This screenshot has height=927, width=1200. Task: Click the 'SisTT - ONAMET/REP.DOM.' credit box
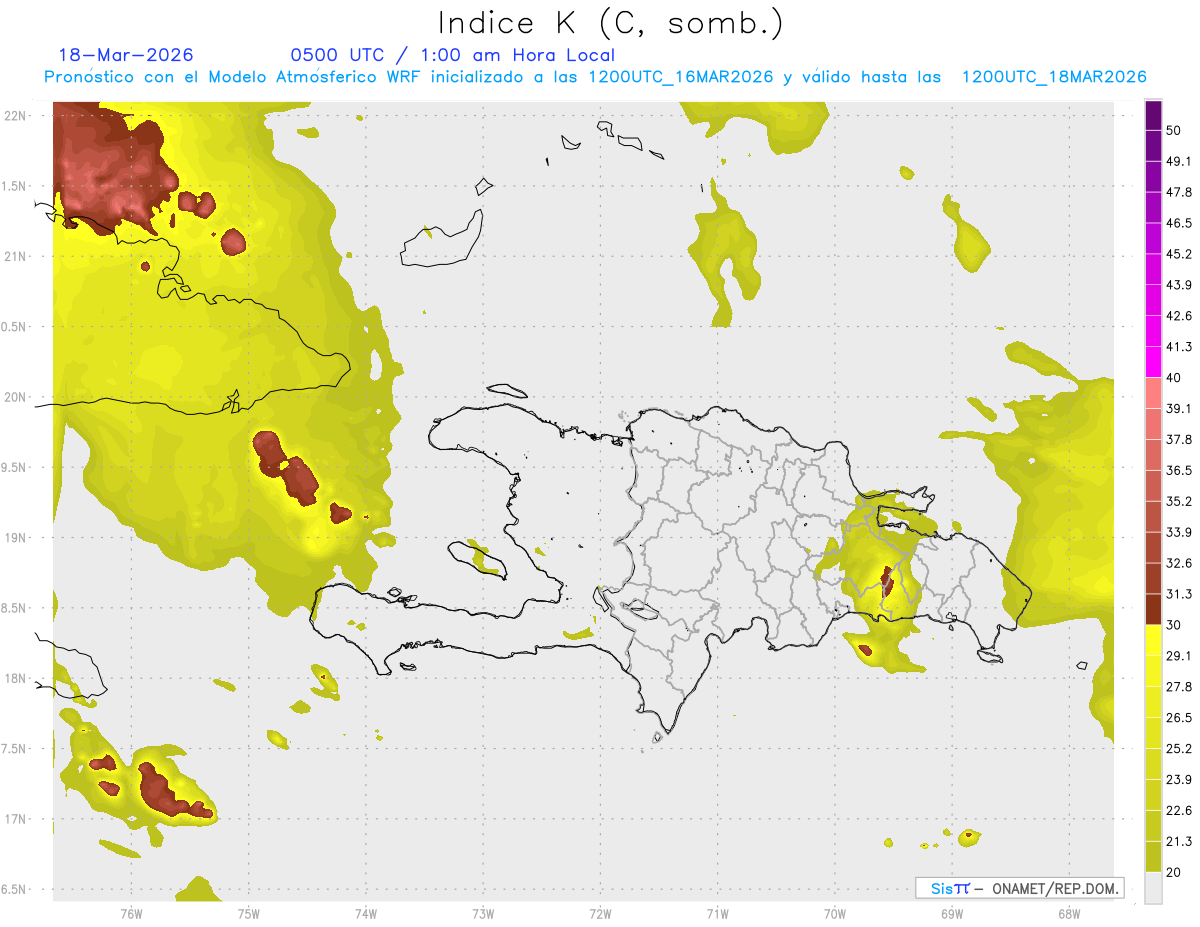click(x=1019, y=888)
